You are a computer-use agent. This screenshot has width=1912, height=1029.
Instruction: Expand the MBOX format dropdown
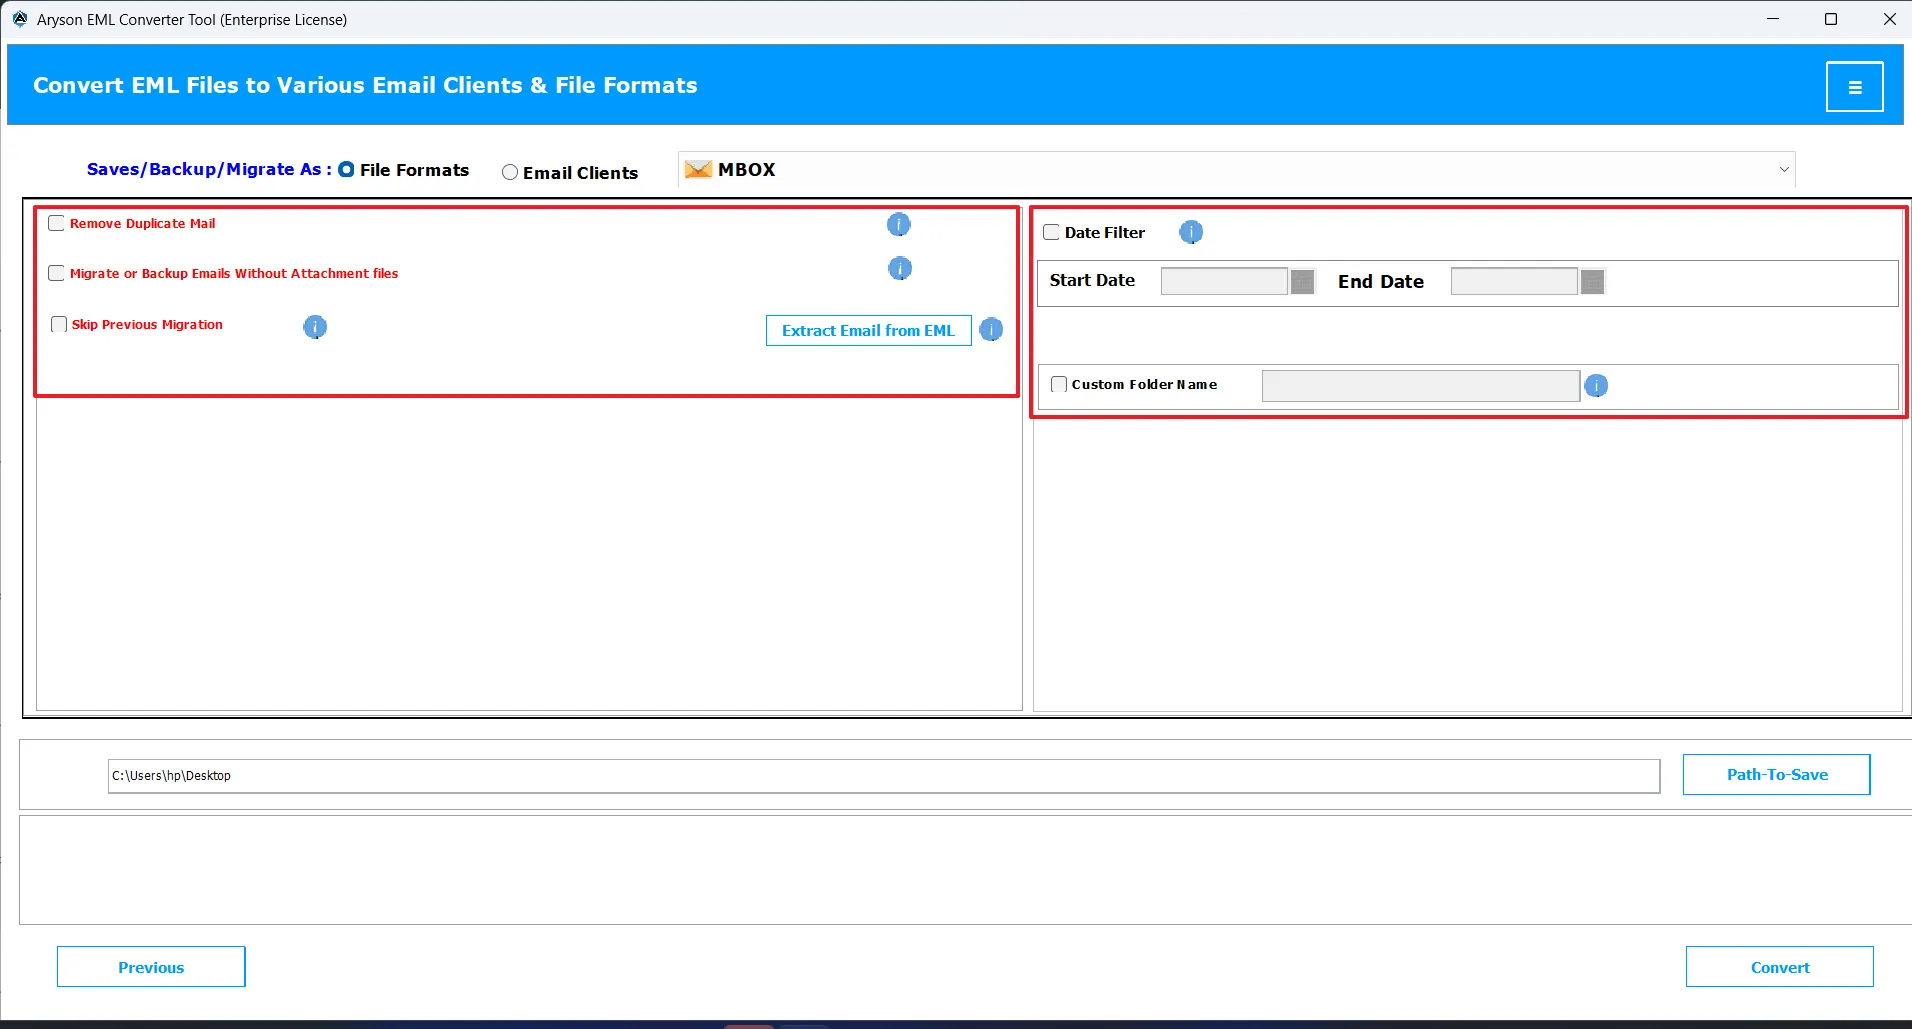tap(1783, 170)
